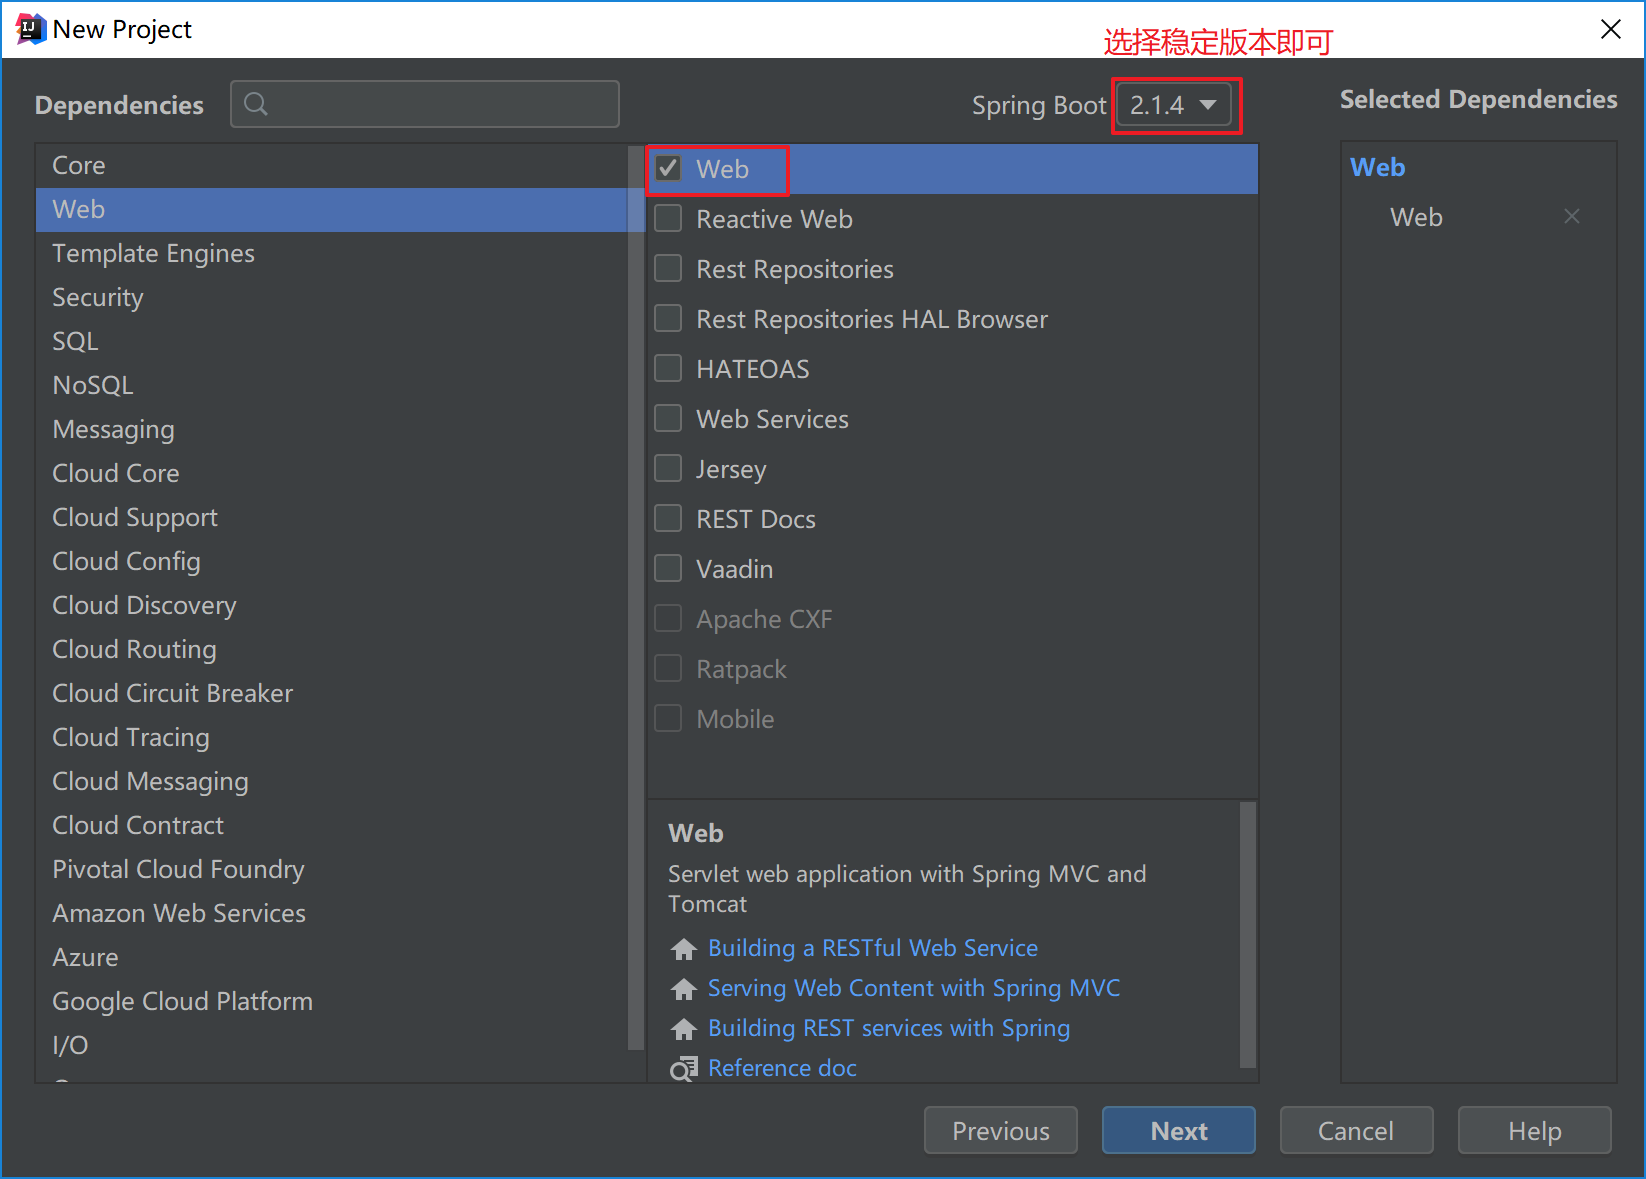Choose the Cloud Support category
The image size is (1646, 1179).
pos(332,517)
